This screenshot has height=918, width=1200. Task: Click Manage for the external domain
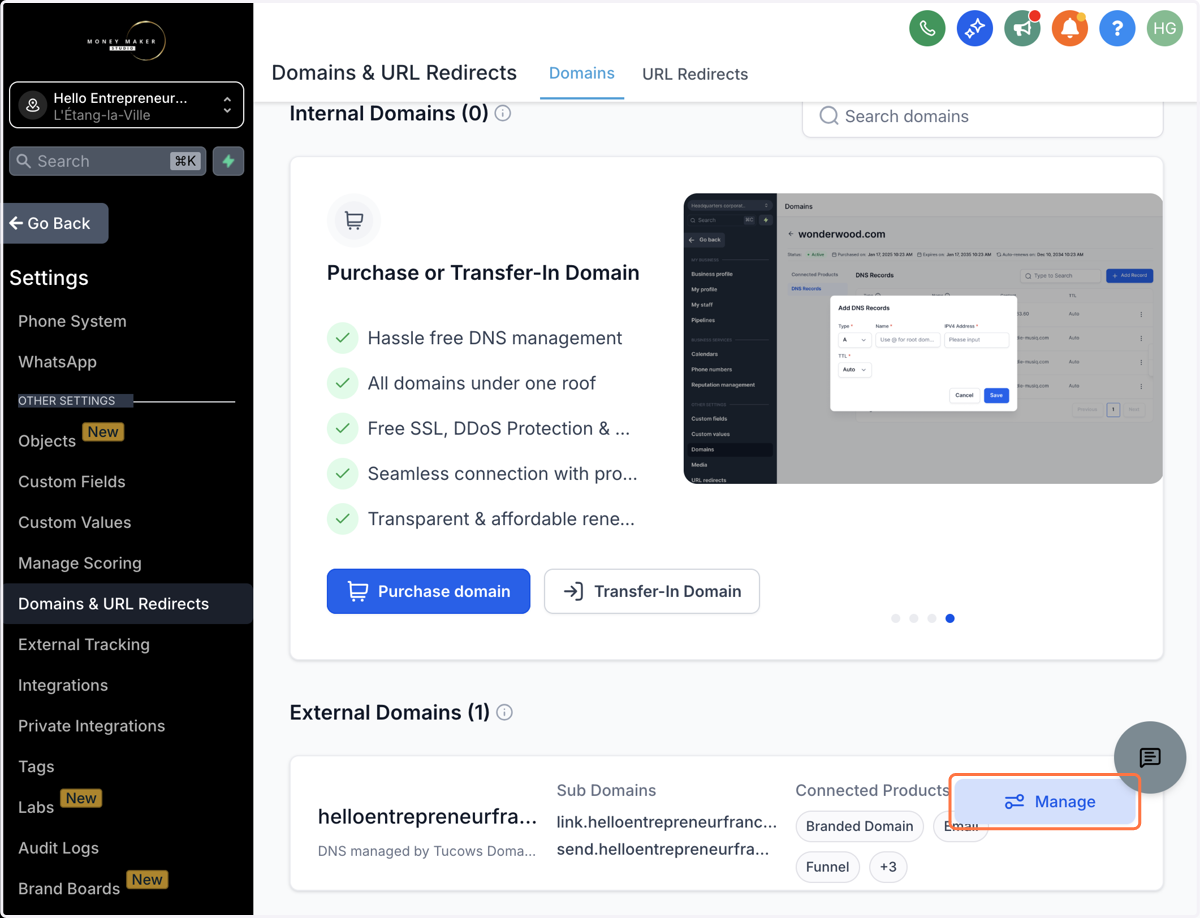tap(1046, 802)
